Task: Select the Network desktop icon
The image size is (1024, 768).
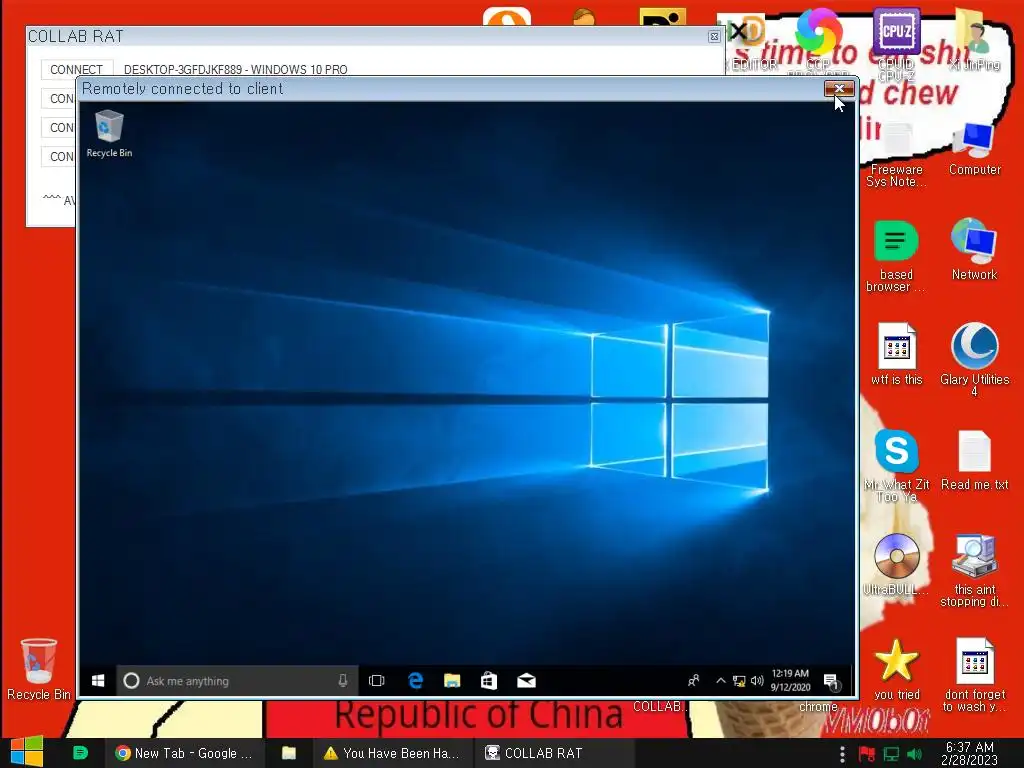Action: coord(974,249)
